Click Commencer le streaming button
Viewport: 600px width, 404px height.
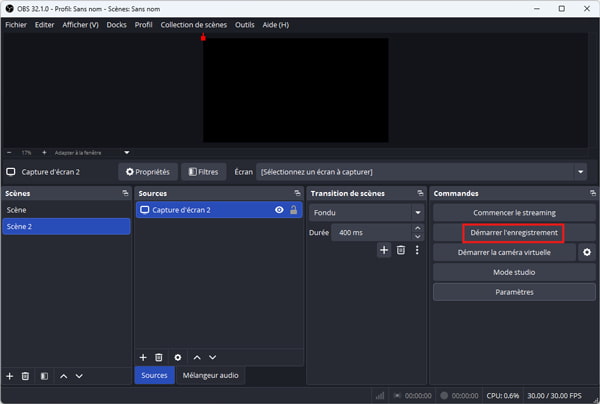pyautogui.click(x=513, y=213)
